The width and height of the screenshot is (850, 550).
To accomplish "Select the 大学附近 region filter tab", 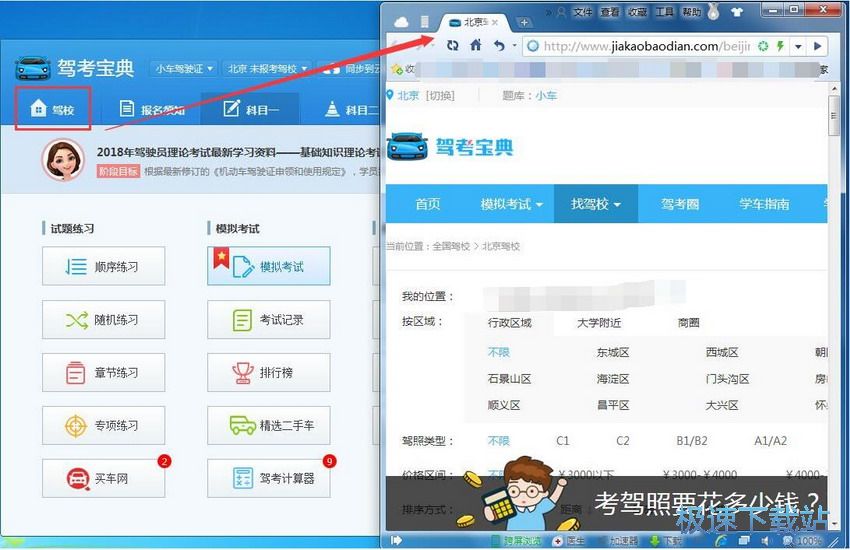I will 599,322.
